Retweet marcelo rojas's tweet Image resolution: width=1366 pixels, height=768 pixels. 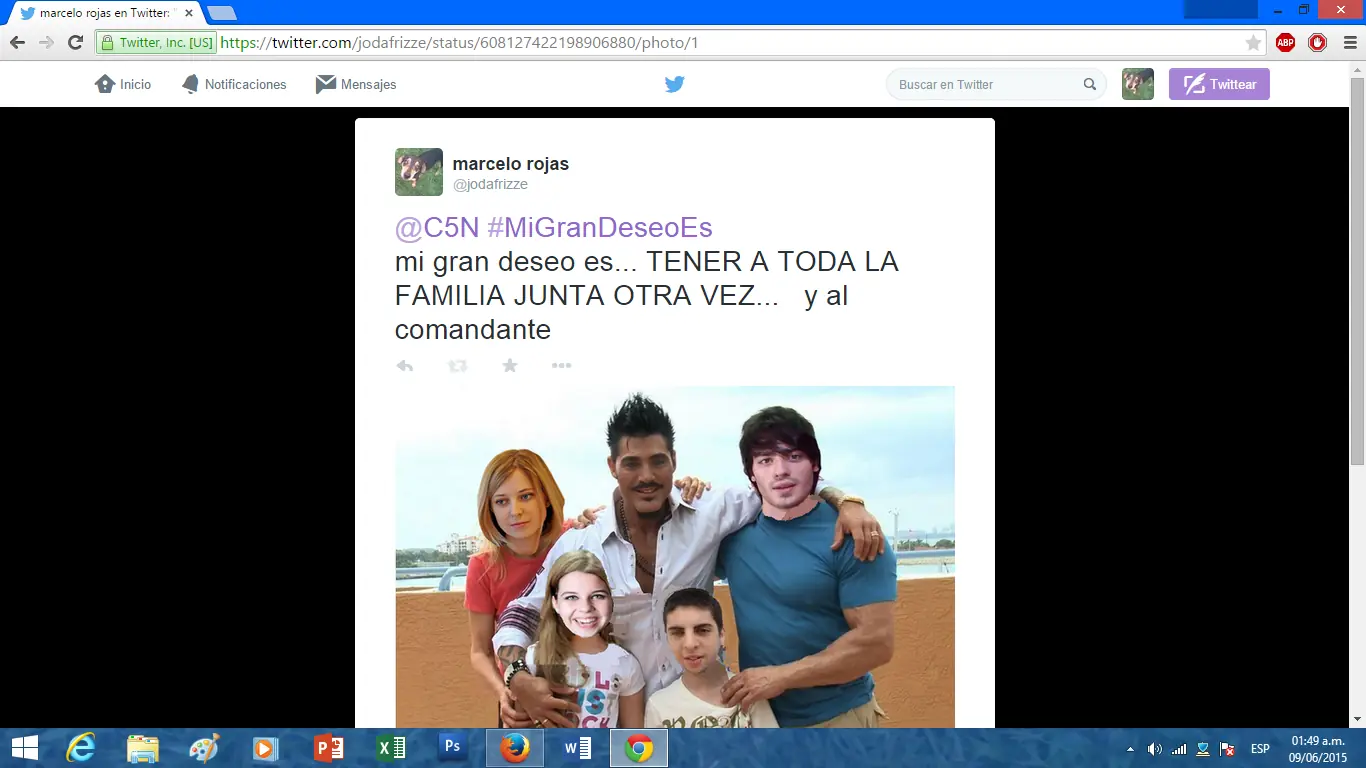pyautogui.click(x=458, y=366)
